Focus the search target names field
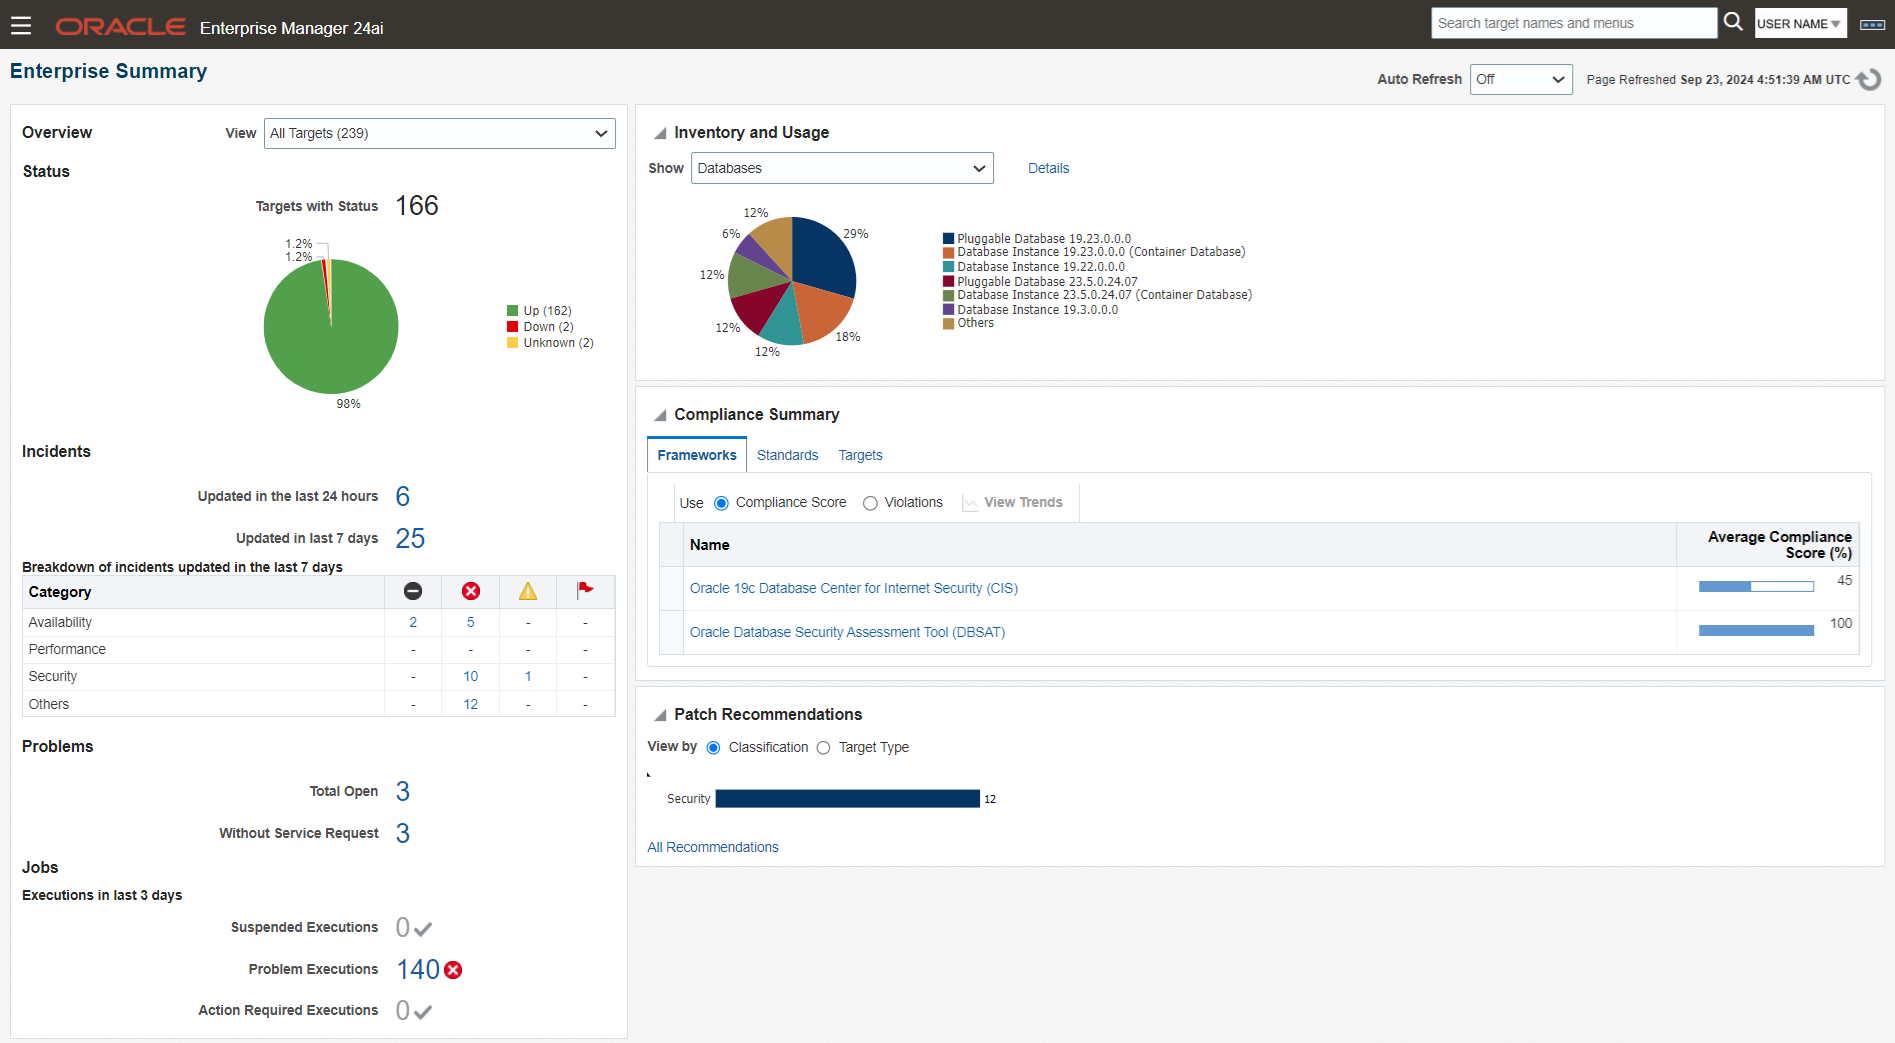Image resolution: width=1895 pixels, height=1043 pixels. (1573, 23)
